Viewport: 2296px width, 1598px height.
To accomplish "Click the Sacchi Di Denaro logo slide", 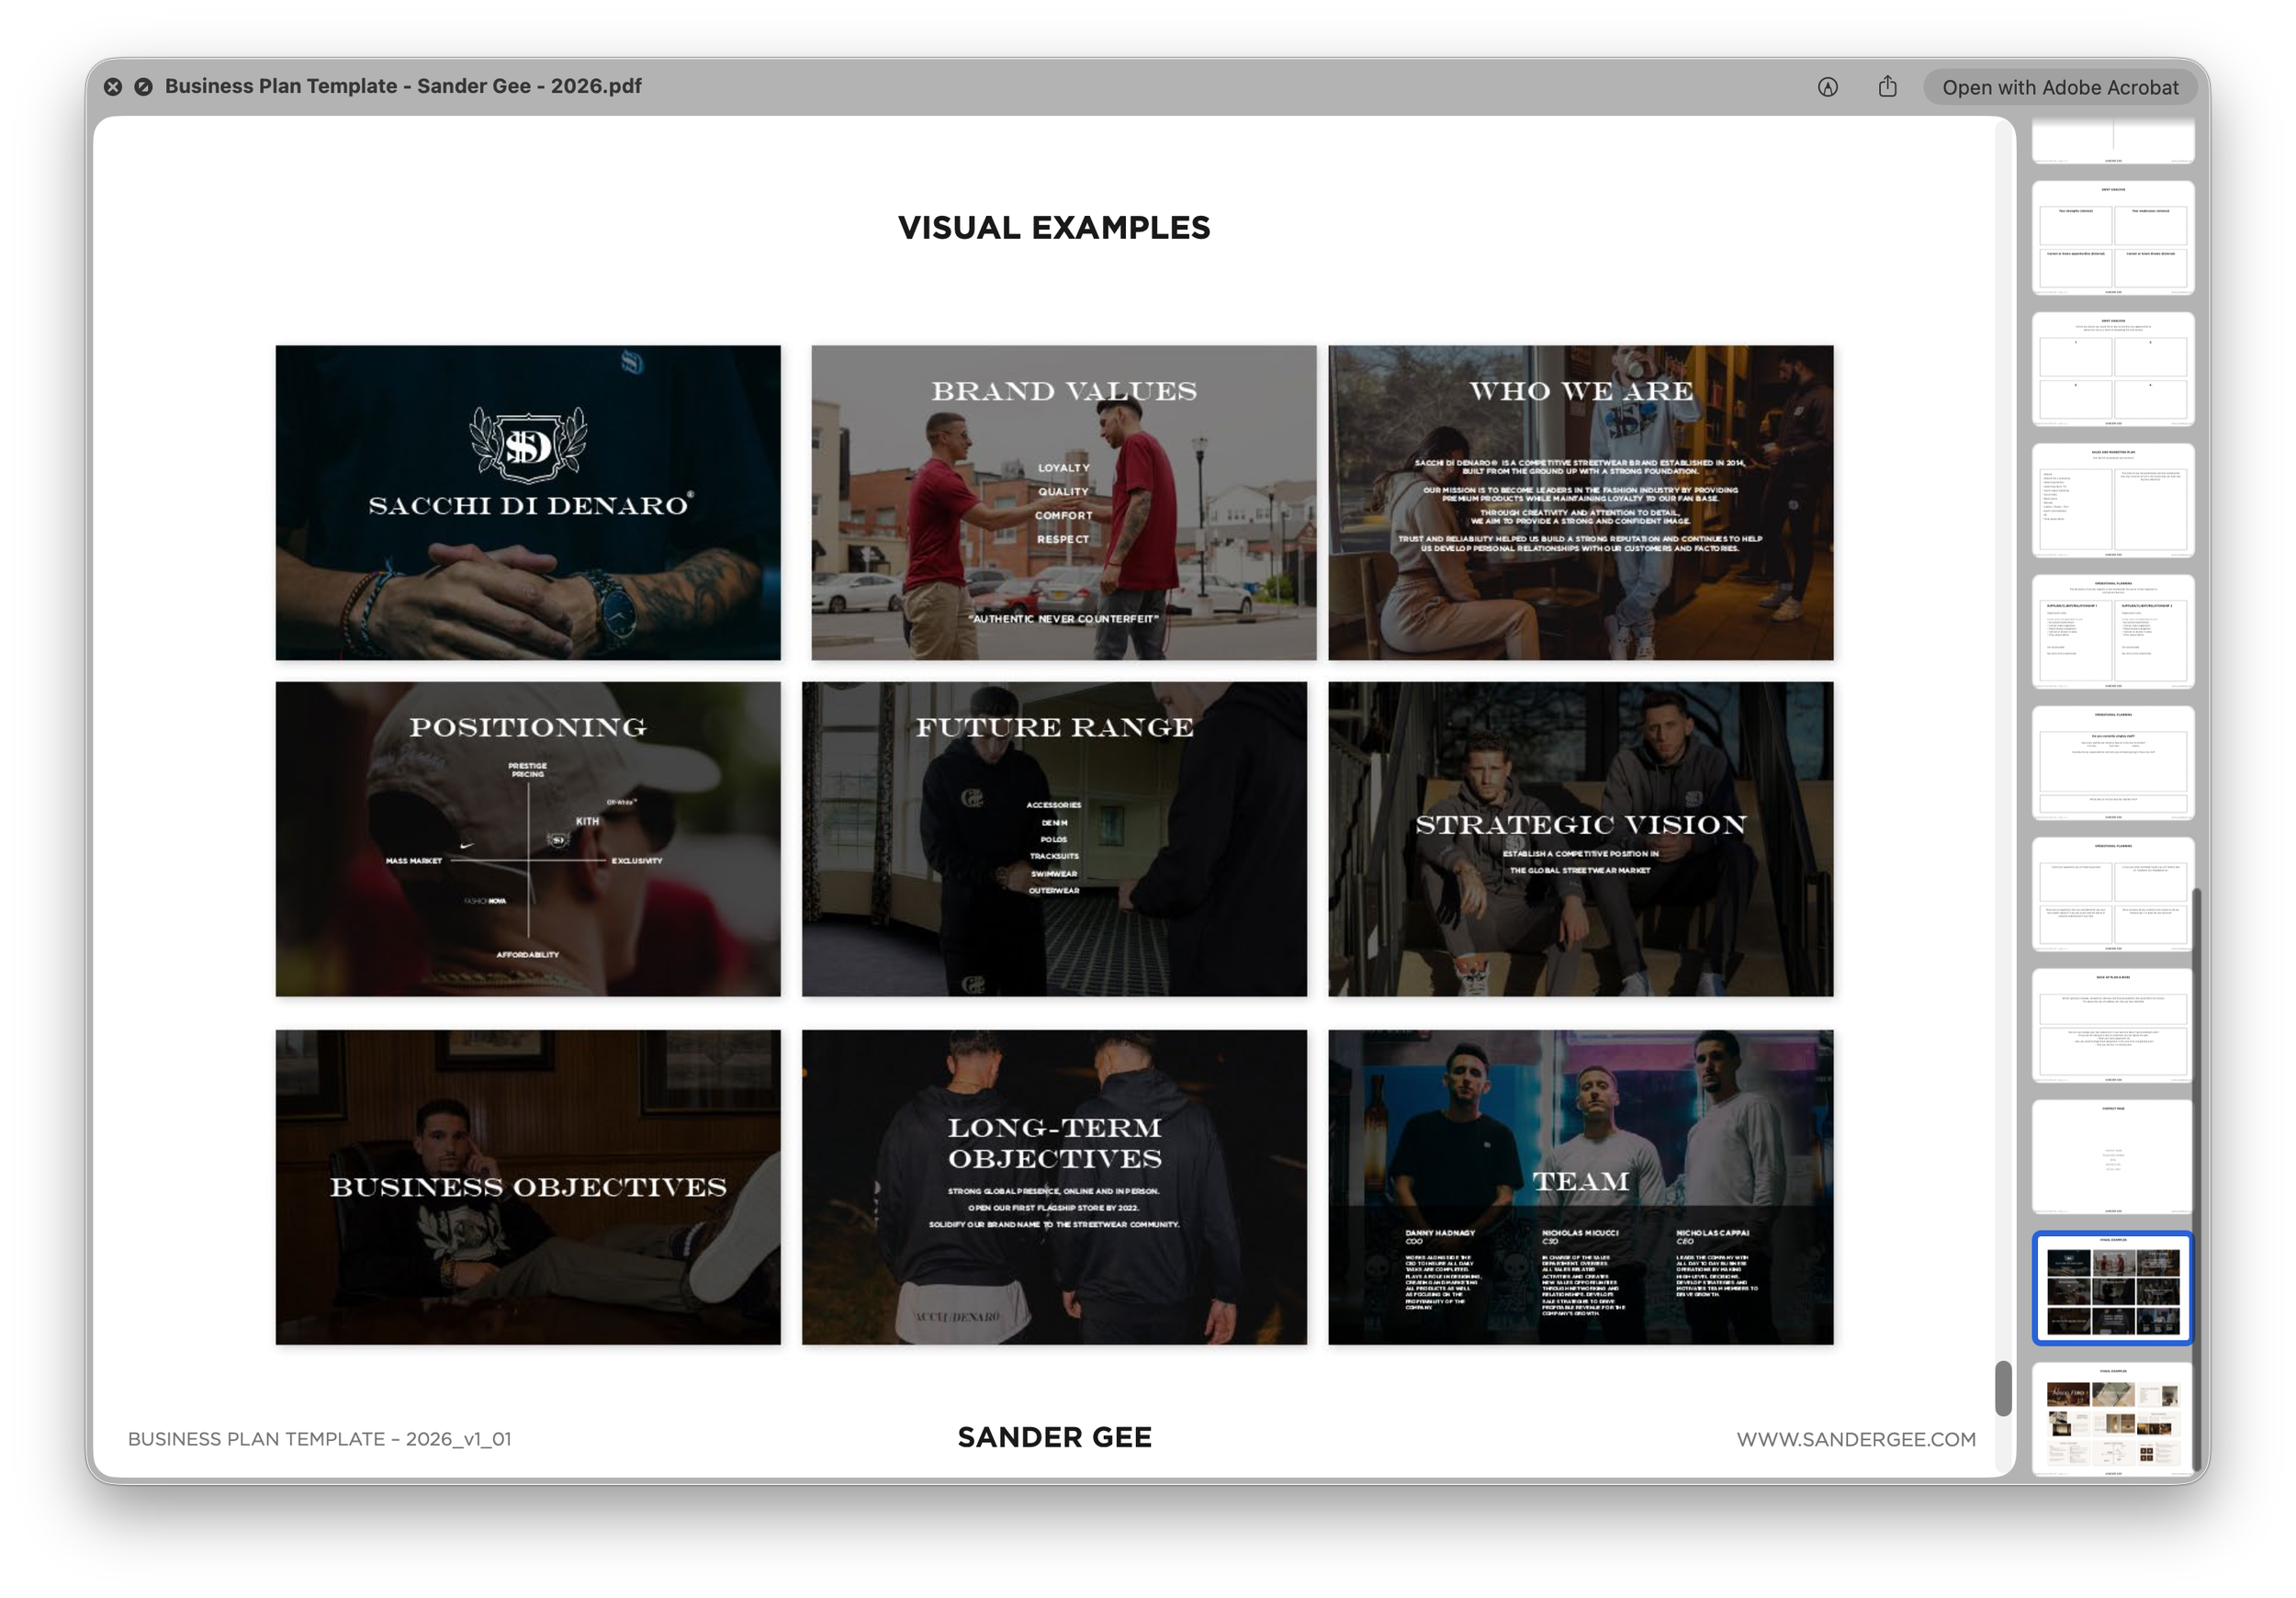I will tap(528, 503).
